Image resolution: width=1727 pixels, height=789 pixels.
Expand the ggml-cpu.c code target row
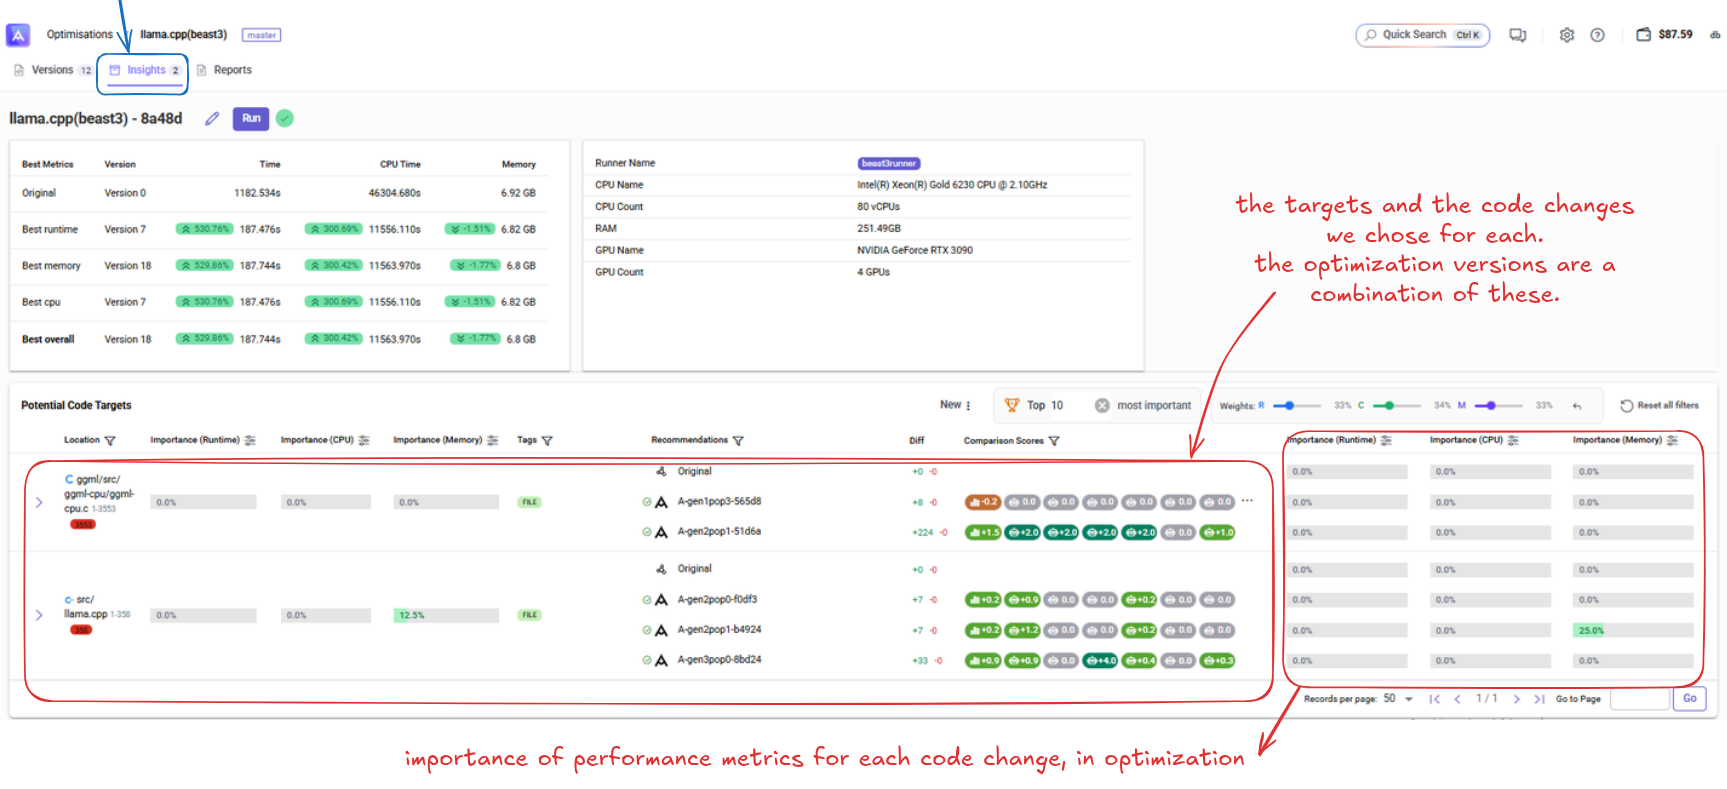39,502
